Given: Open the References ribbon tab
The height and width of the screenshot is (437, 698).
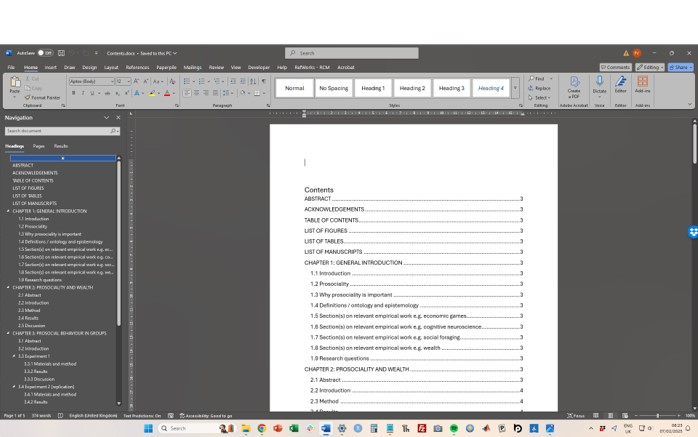Looking at the screenshot, I should [137, 67].
